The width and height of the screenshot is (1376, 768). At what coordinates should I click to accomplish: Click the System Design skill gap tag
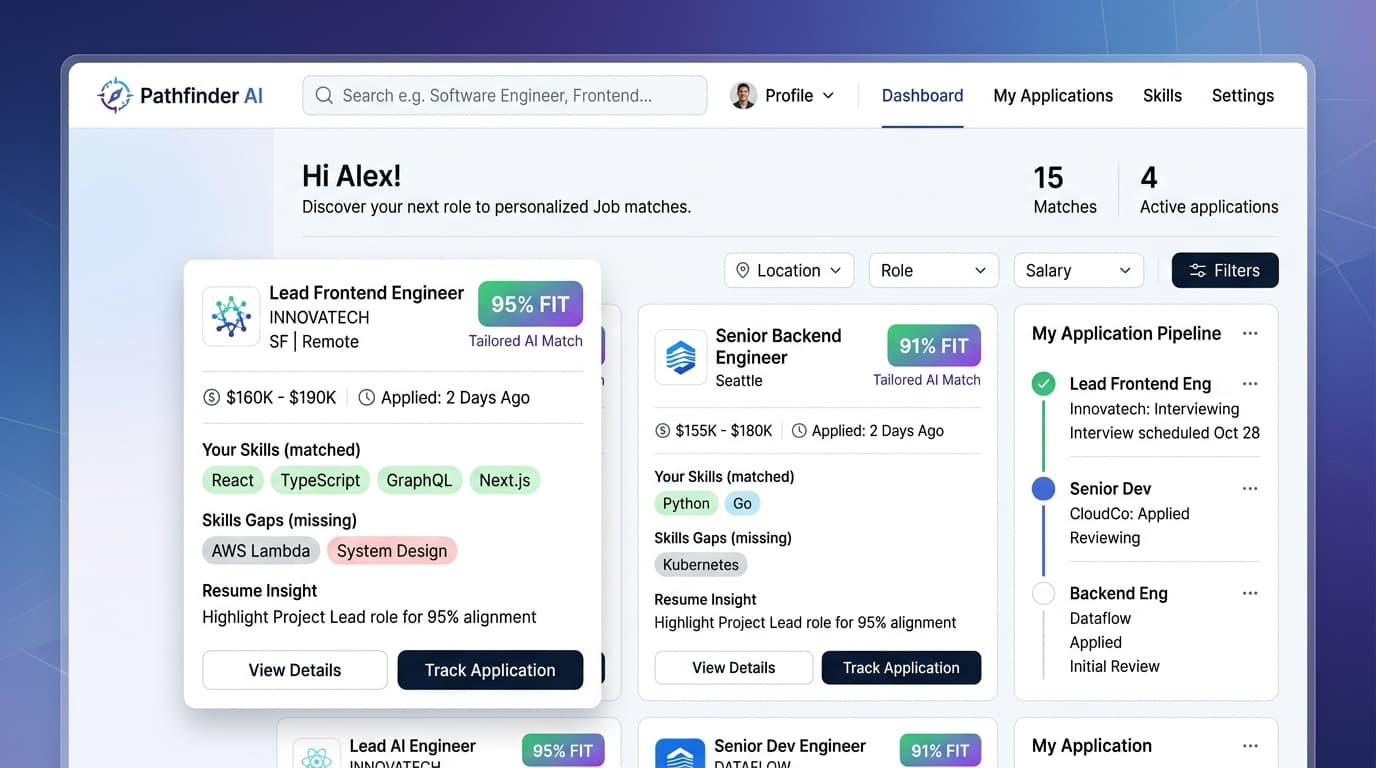coord(392,551)
